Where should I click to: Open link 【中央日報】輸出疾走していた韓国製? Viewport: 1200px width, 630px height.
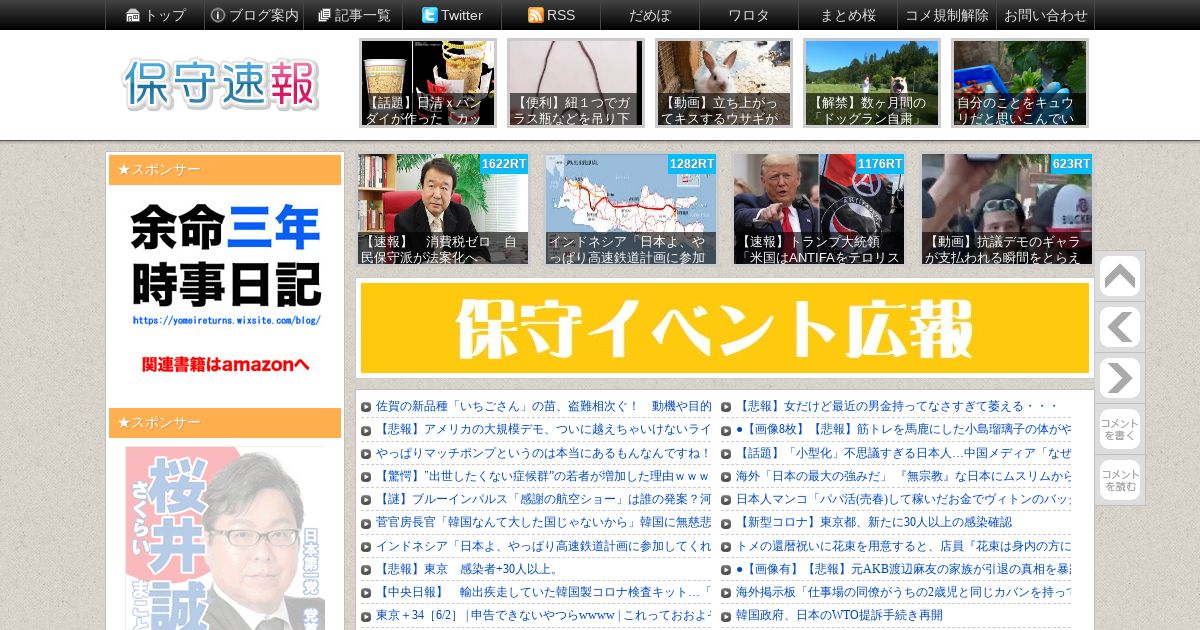pyautogui.click(x=543, y=592)
